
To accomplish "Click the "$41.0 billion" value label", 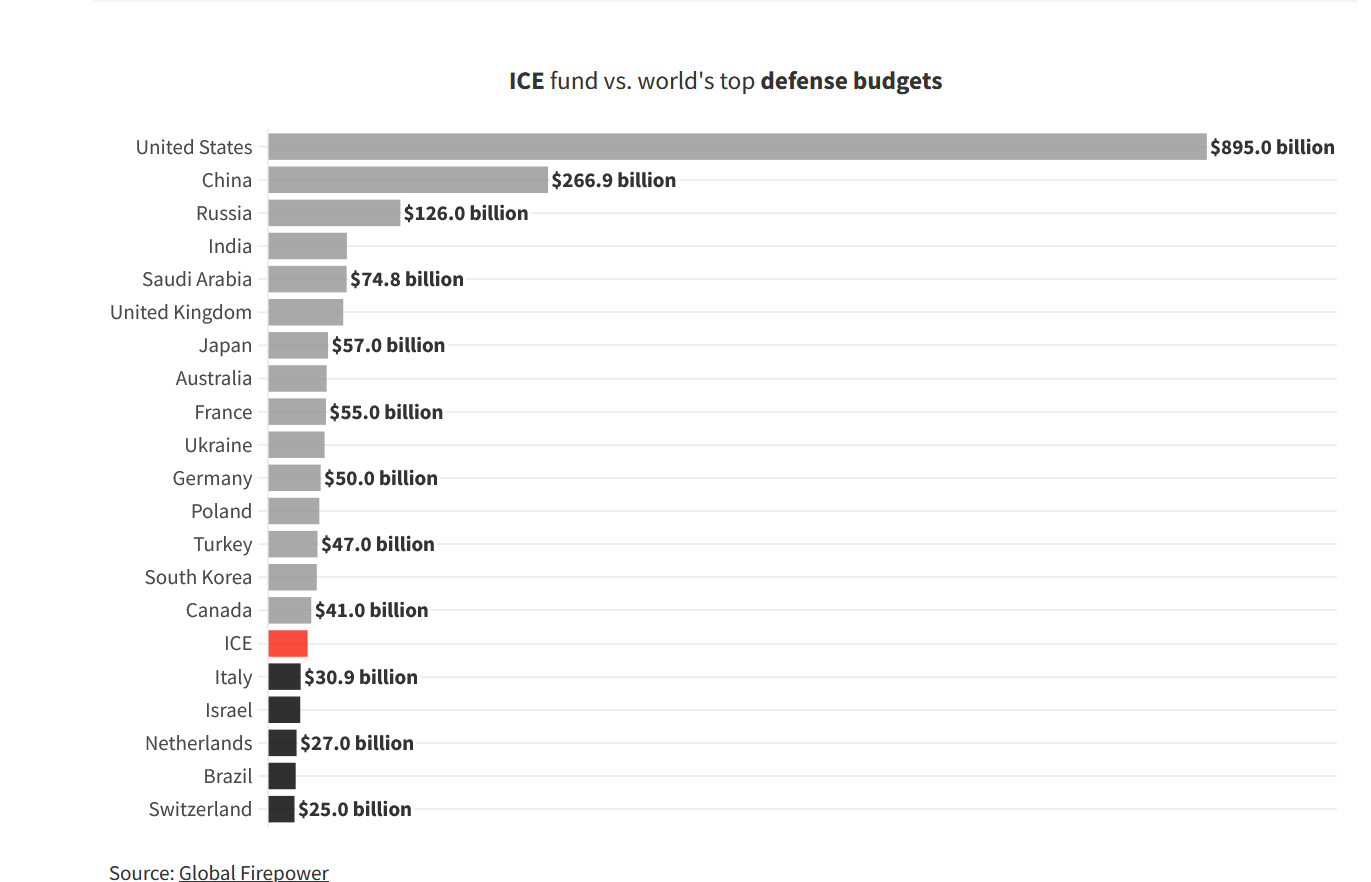I will 372,610.
